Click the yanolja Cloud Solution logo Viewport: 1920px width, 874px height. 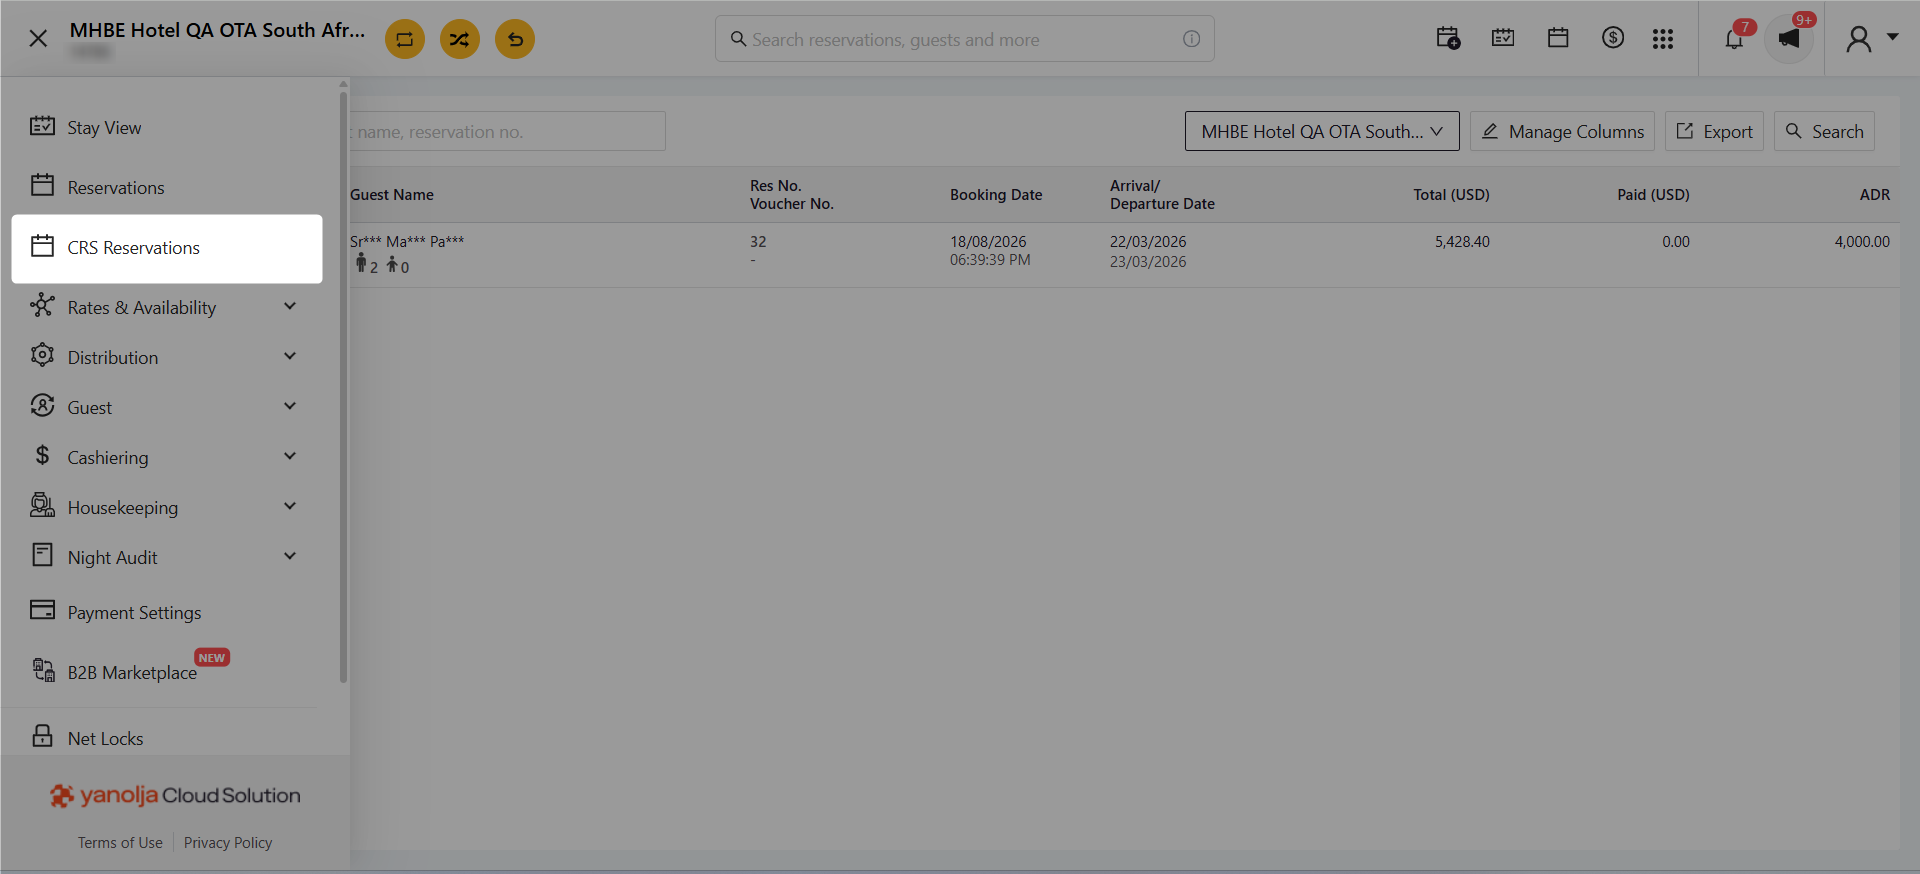point(175,795)
